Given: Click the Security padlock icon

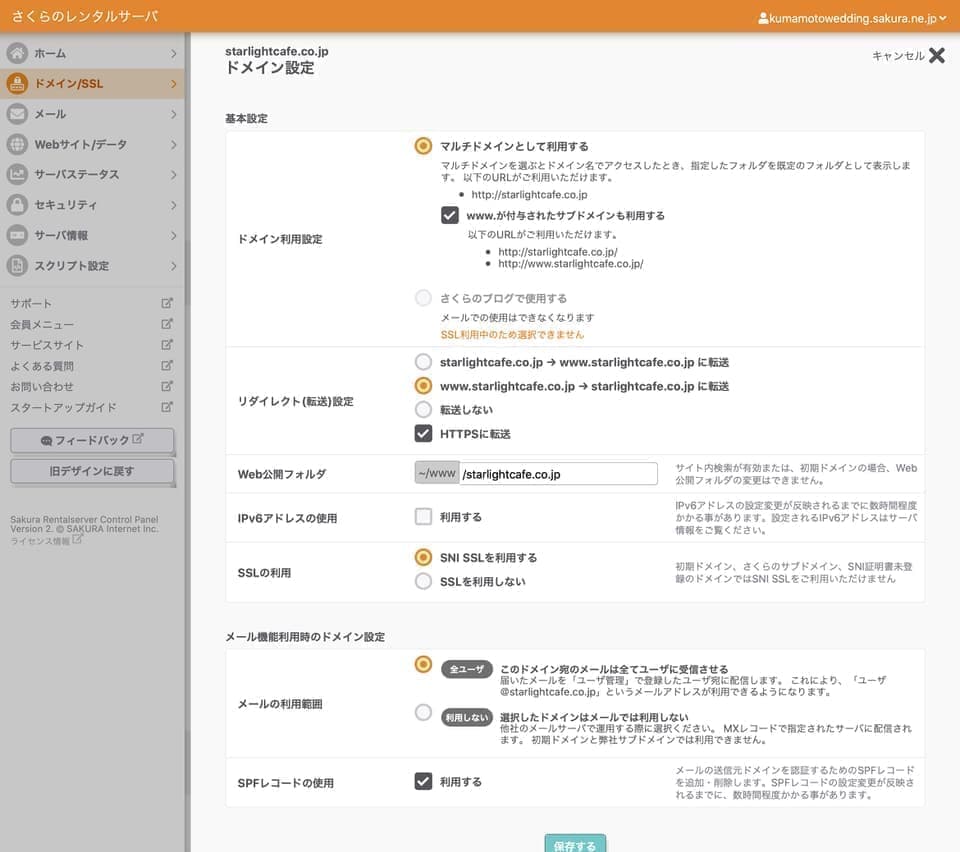Looking at the screenshot, I should pos(17,205).
